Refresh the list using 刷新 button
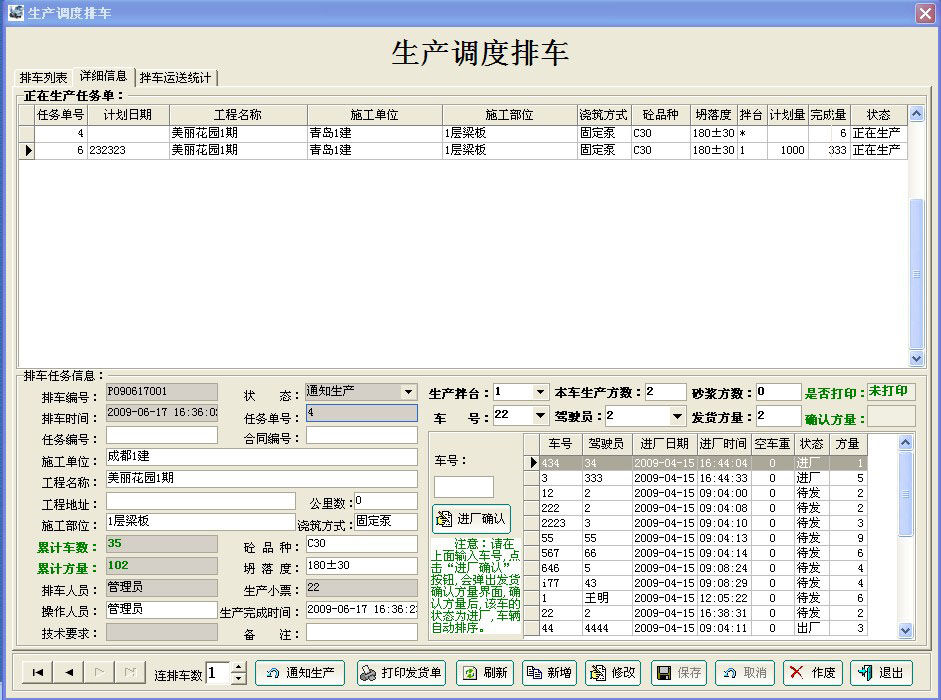The width and height of the screenshot is (941, 700). 485,673
